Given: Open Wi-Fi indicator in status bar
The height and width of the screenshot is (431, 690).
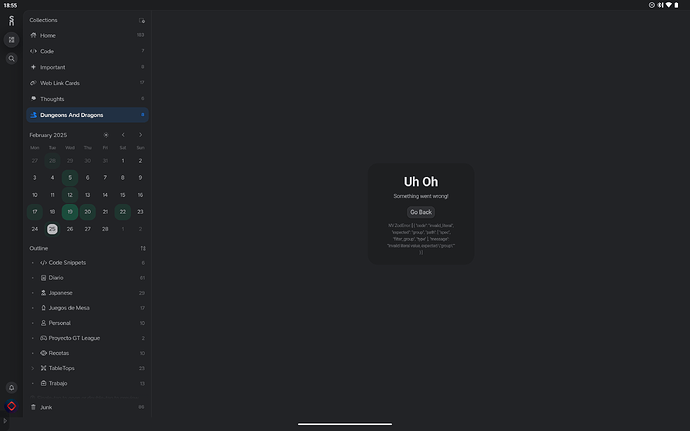Looking at the screenshot, I should pyautogui.click(x=668, y=5).
